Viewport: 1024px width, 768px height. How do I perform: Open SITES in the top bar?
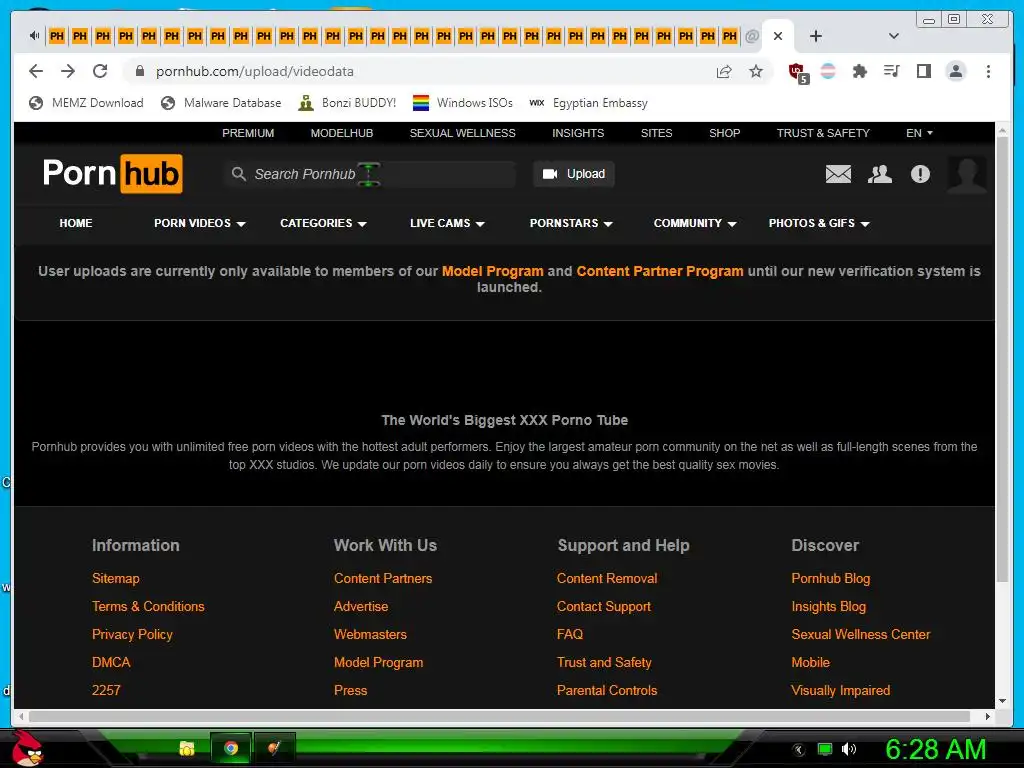656,133
